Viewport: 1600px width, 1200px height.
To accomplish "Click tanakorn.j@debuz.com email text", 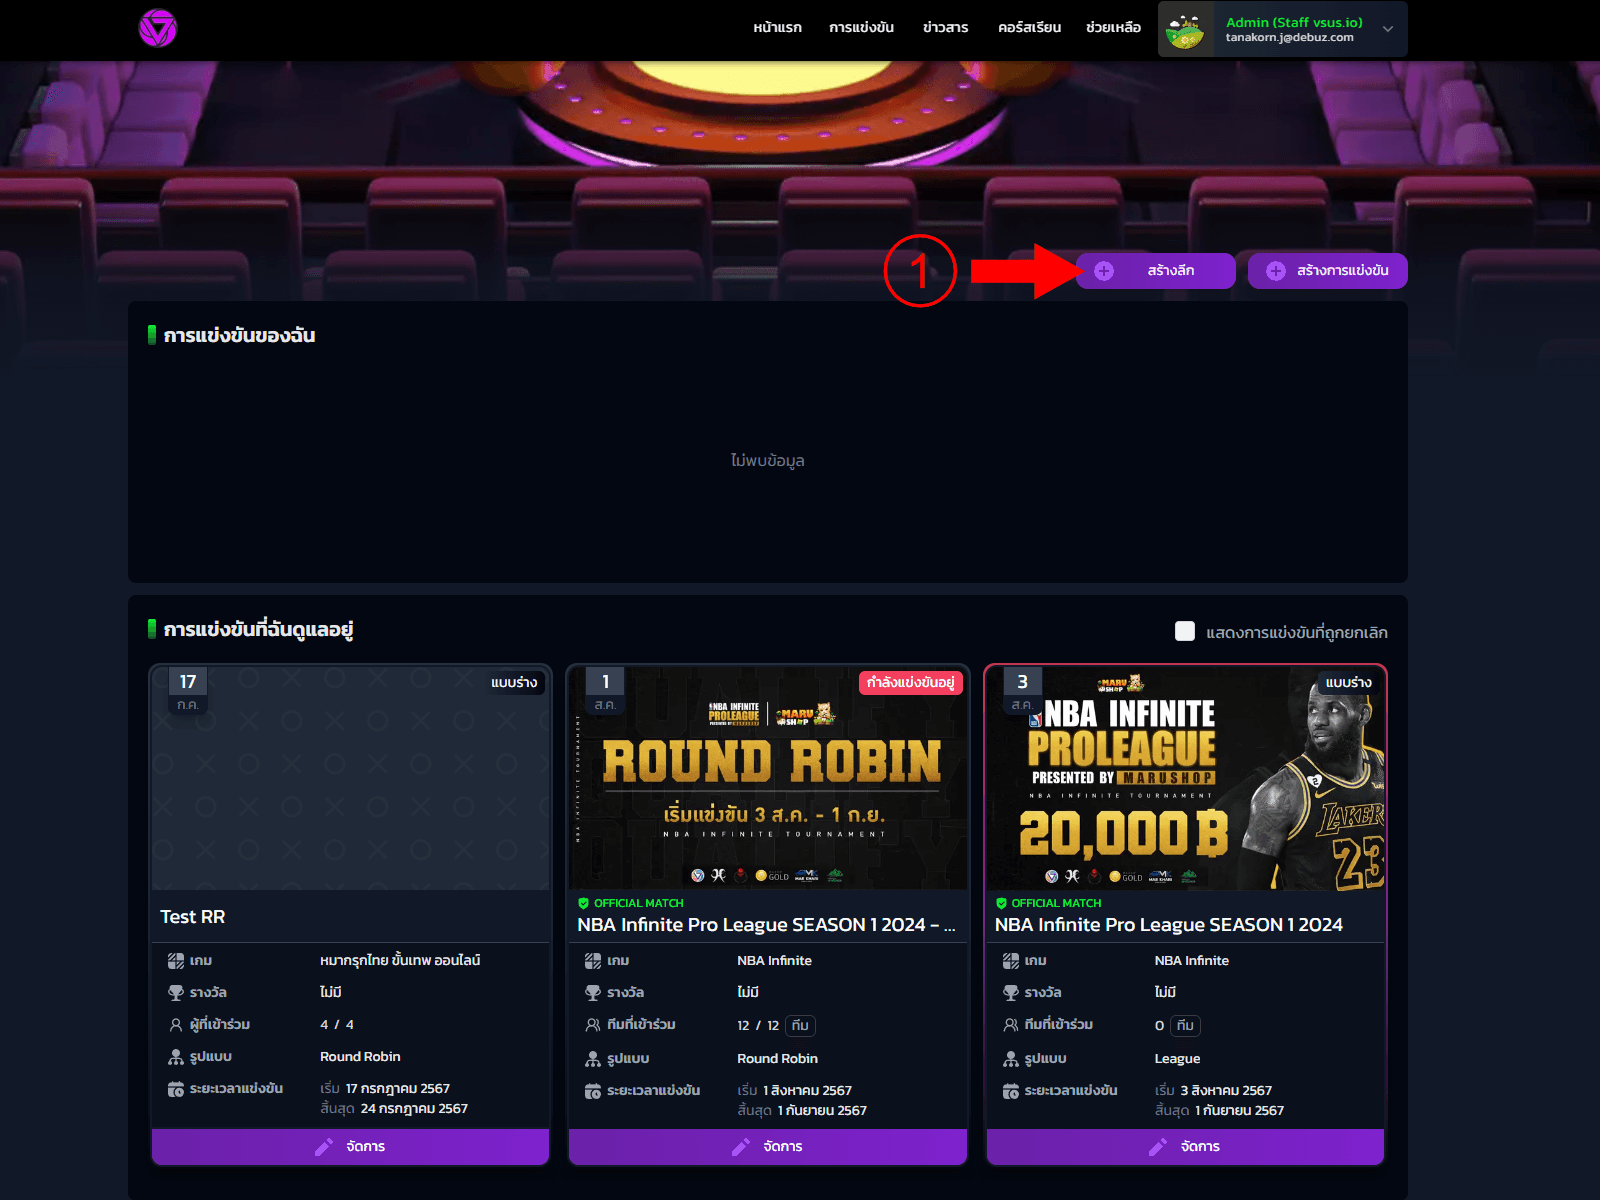I will [1290, 38].
